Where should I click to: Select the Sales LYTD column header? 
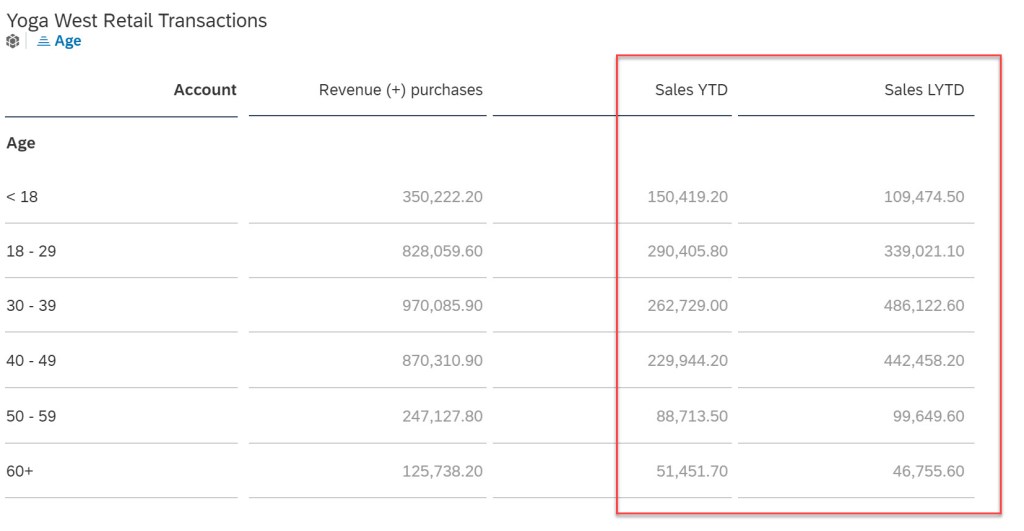tap(924, 90)
